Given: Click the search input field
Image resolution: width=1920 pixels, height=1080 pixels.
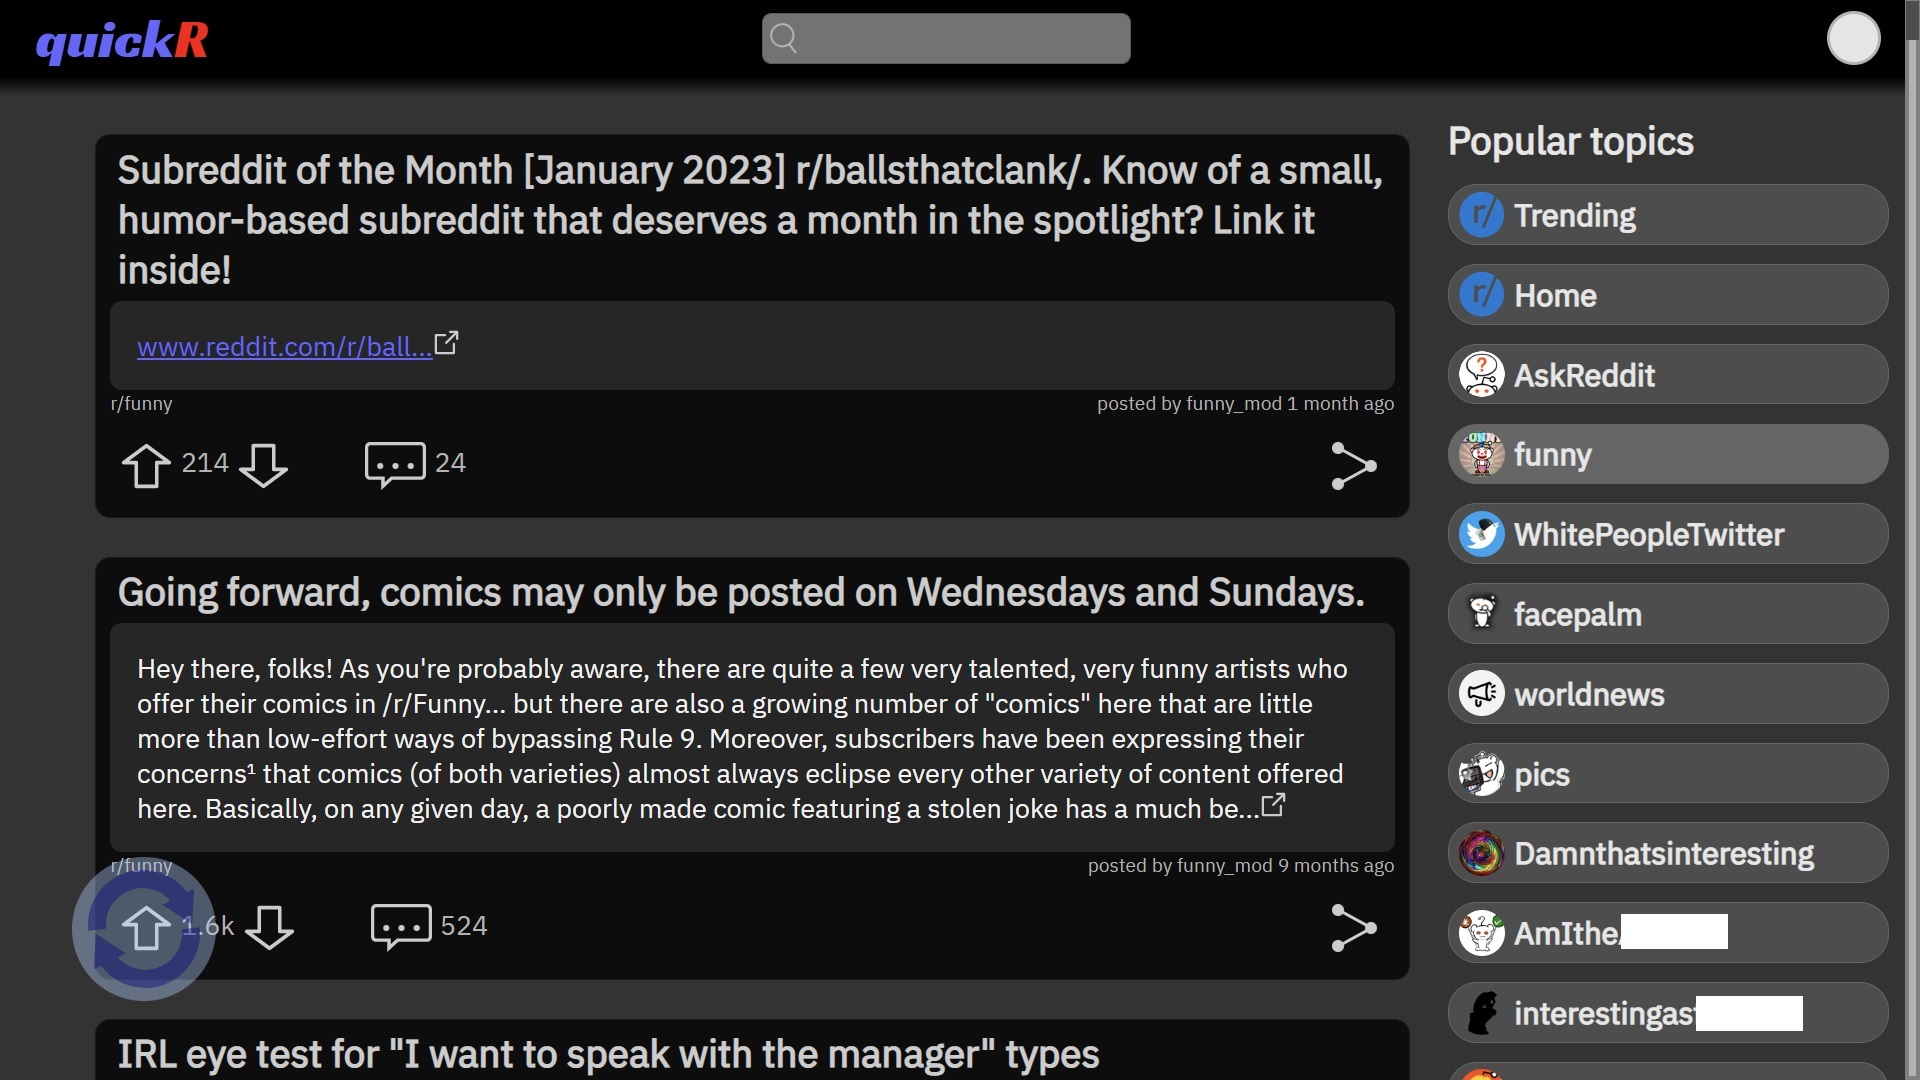Looking at the screenshot, I should (x=946, y=38).
